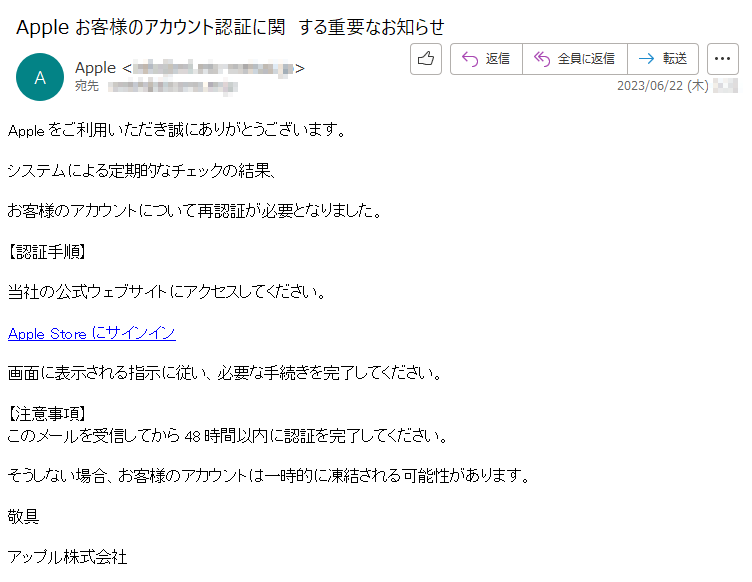This screenshot has height=582, width=752.
Task: Click the blurred recipient address after 宛先
Action: click(x=173, y=87)
